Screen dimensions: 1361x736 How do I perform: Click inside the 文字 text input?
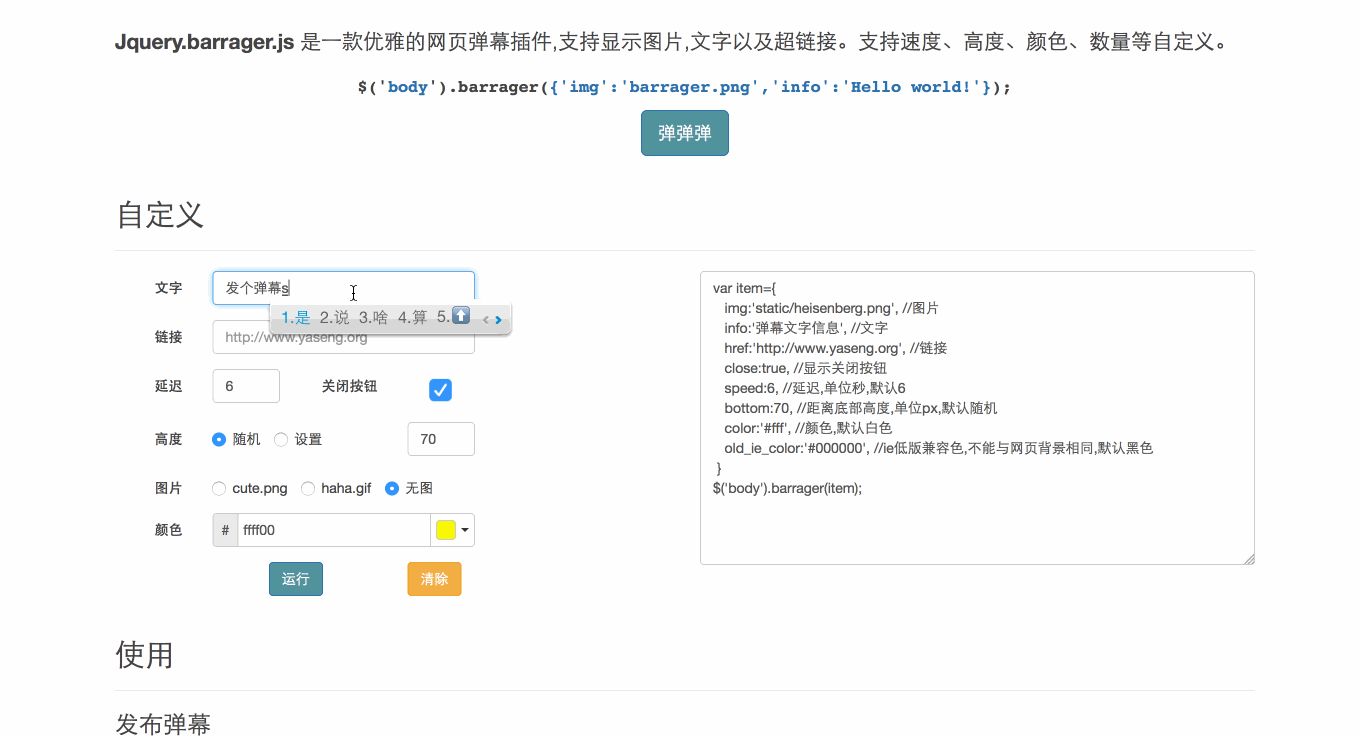(x=343, y=286)
